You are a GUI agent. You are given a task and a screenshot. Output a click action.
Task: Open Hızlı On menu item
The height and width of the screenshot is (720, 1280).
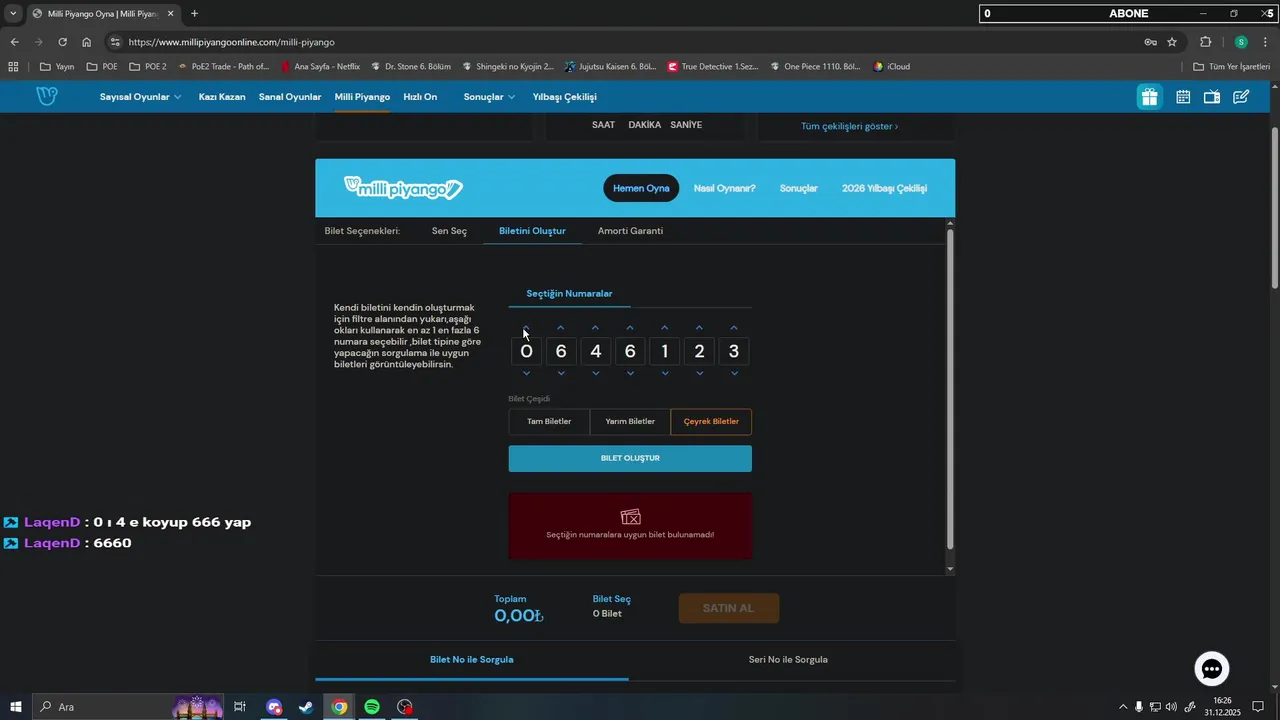click(x=420, y=97)
